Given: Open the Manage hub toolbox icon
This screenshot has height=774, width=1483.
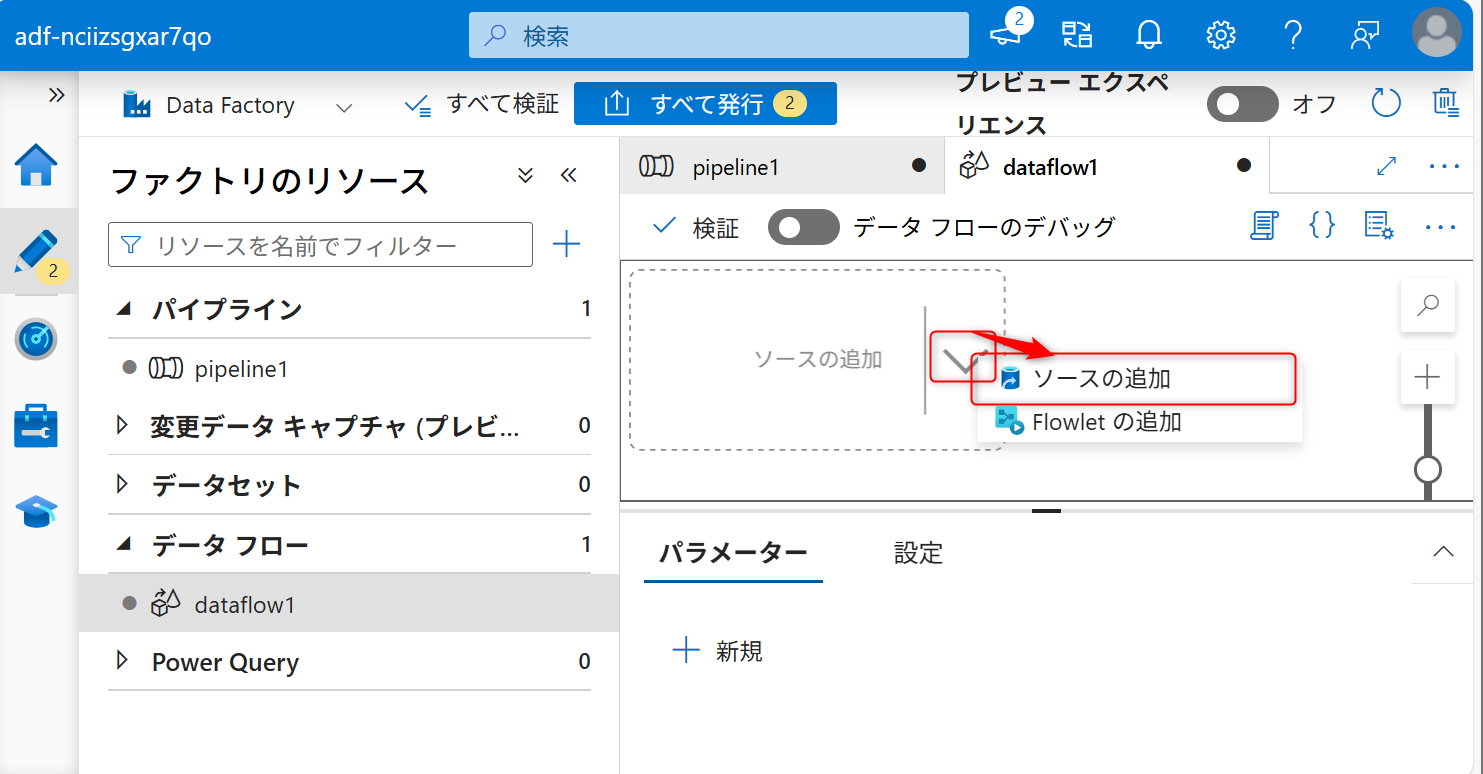Looking at the screenshot, I should click(37, 425).
